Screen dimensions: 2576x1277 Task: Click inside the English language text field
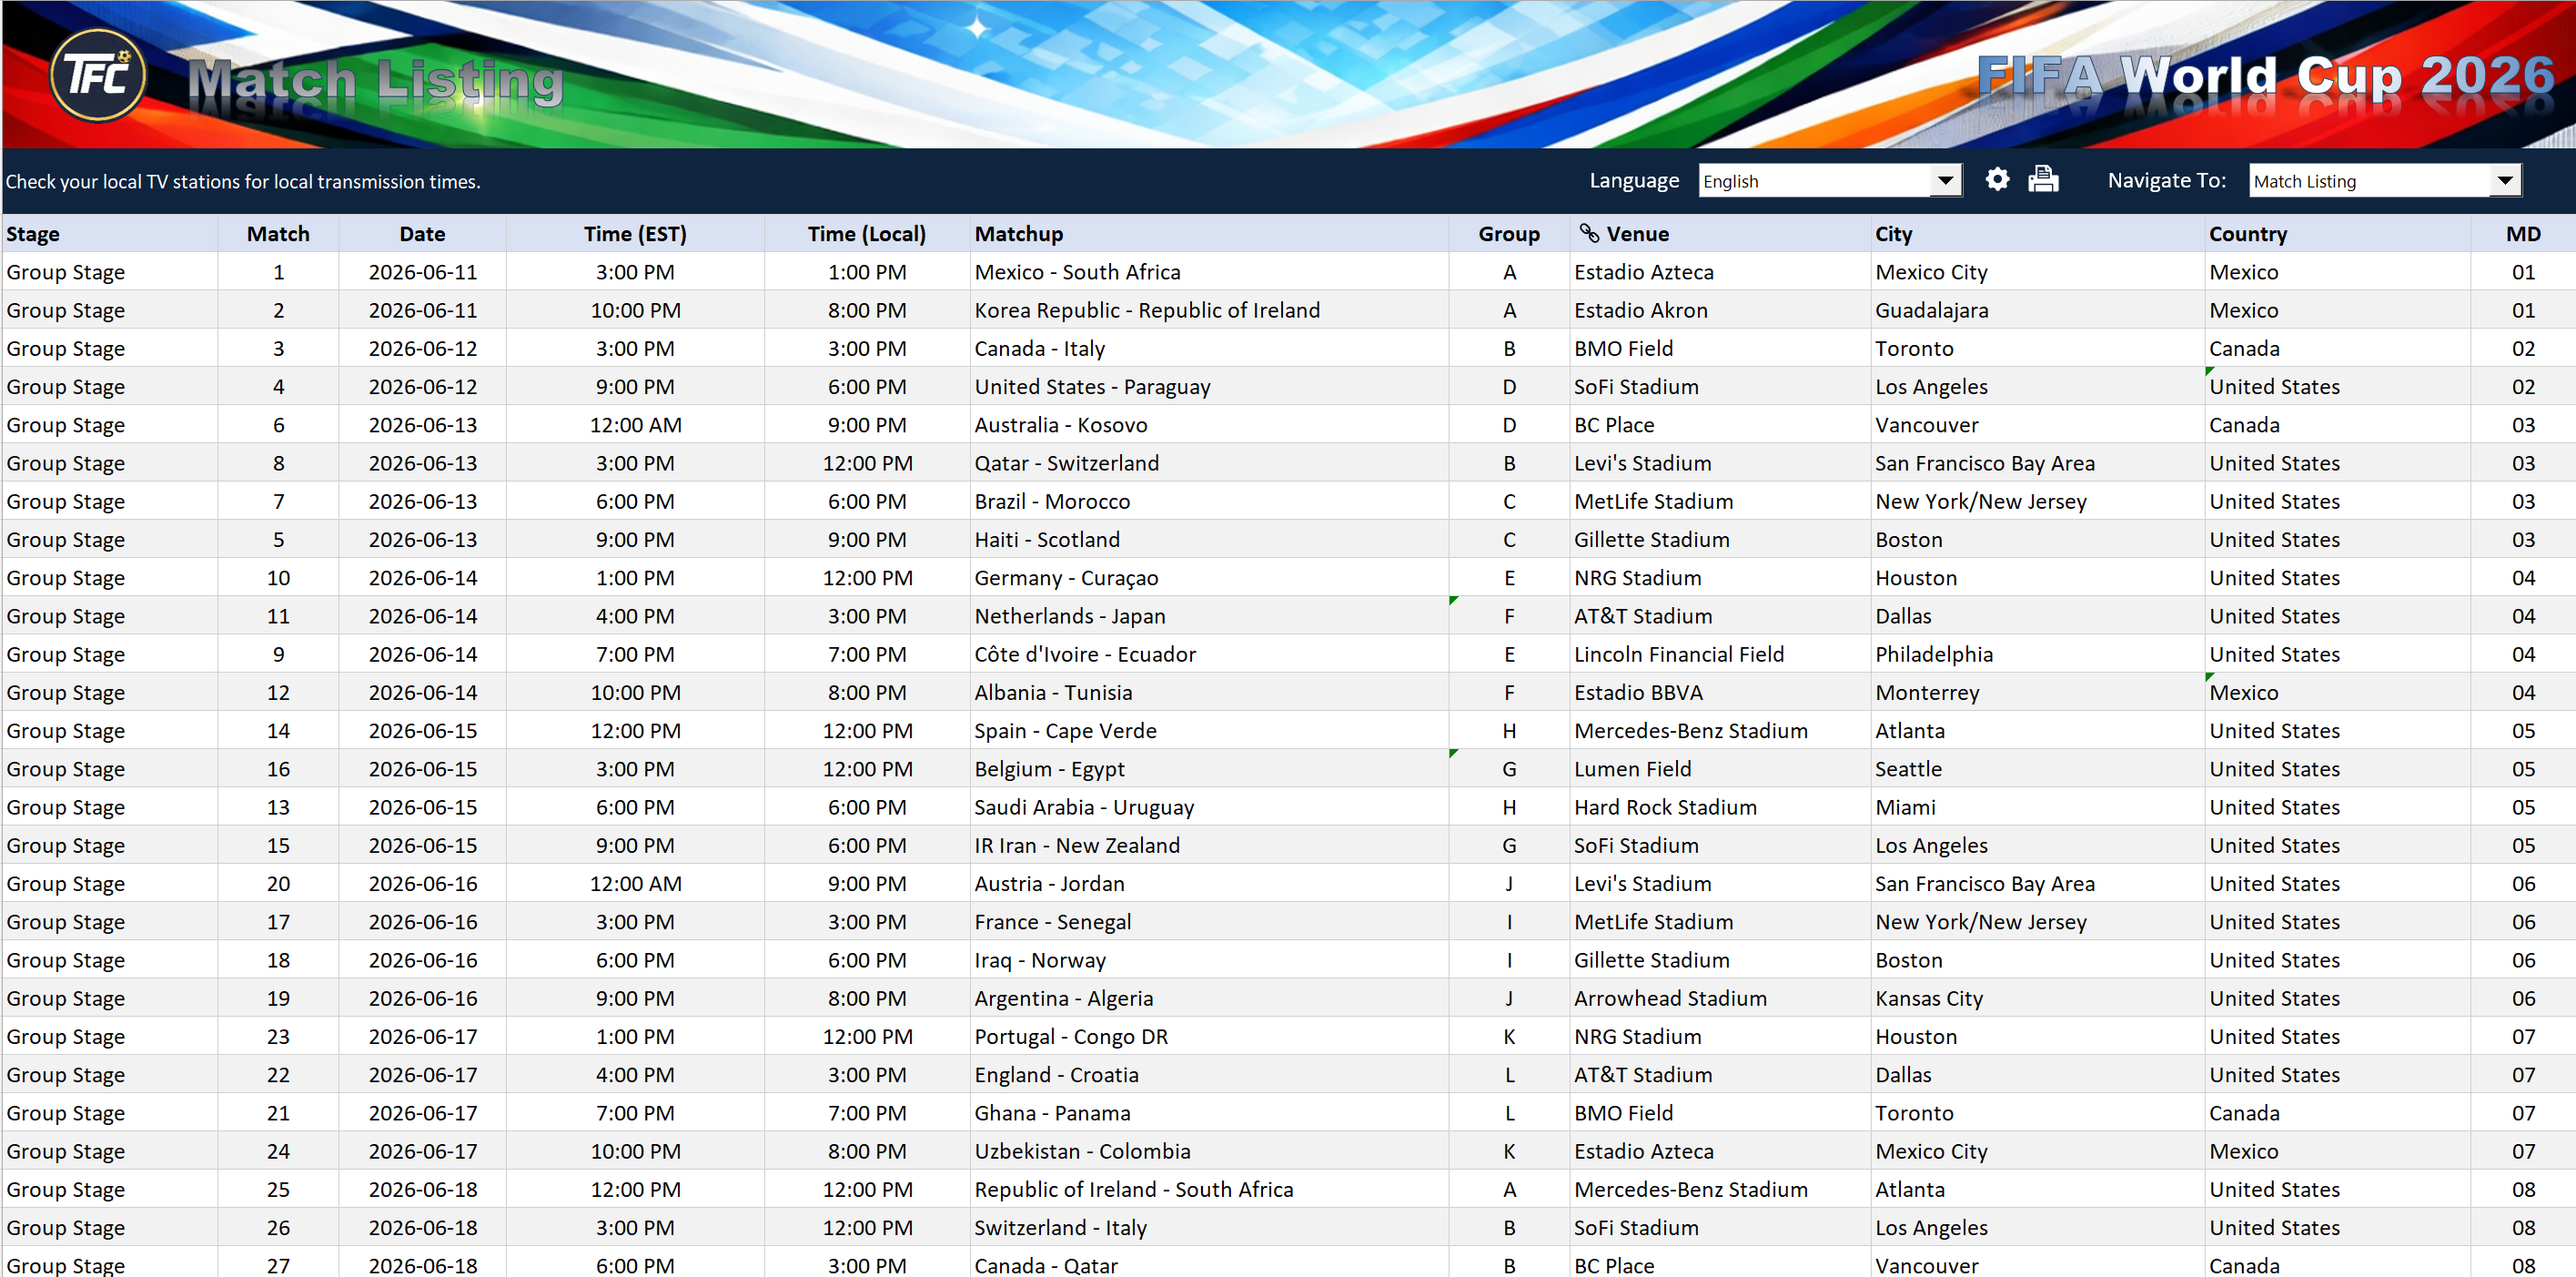pyautogui.click(x=1800, y=180)
